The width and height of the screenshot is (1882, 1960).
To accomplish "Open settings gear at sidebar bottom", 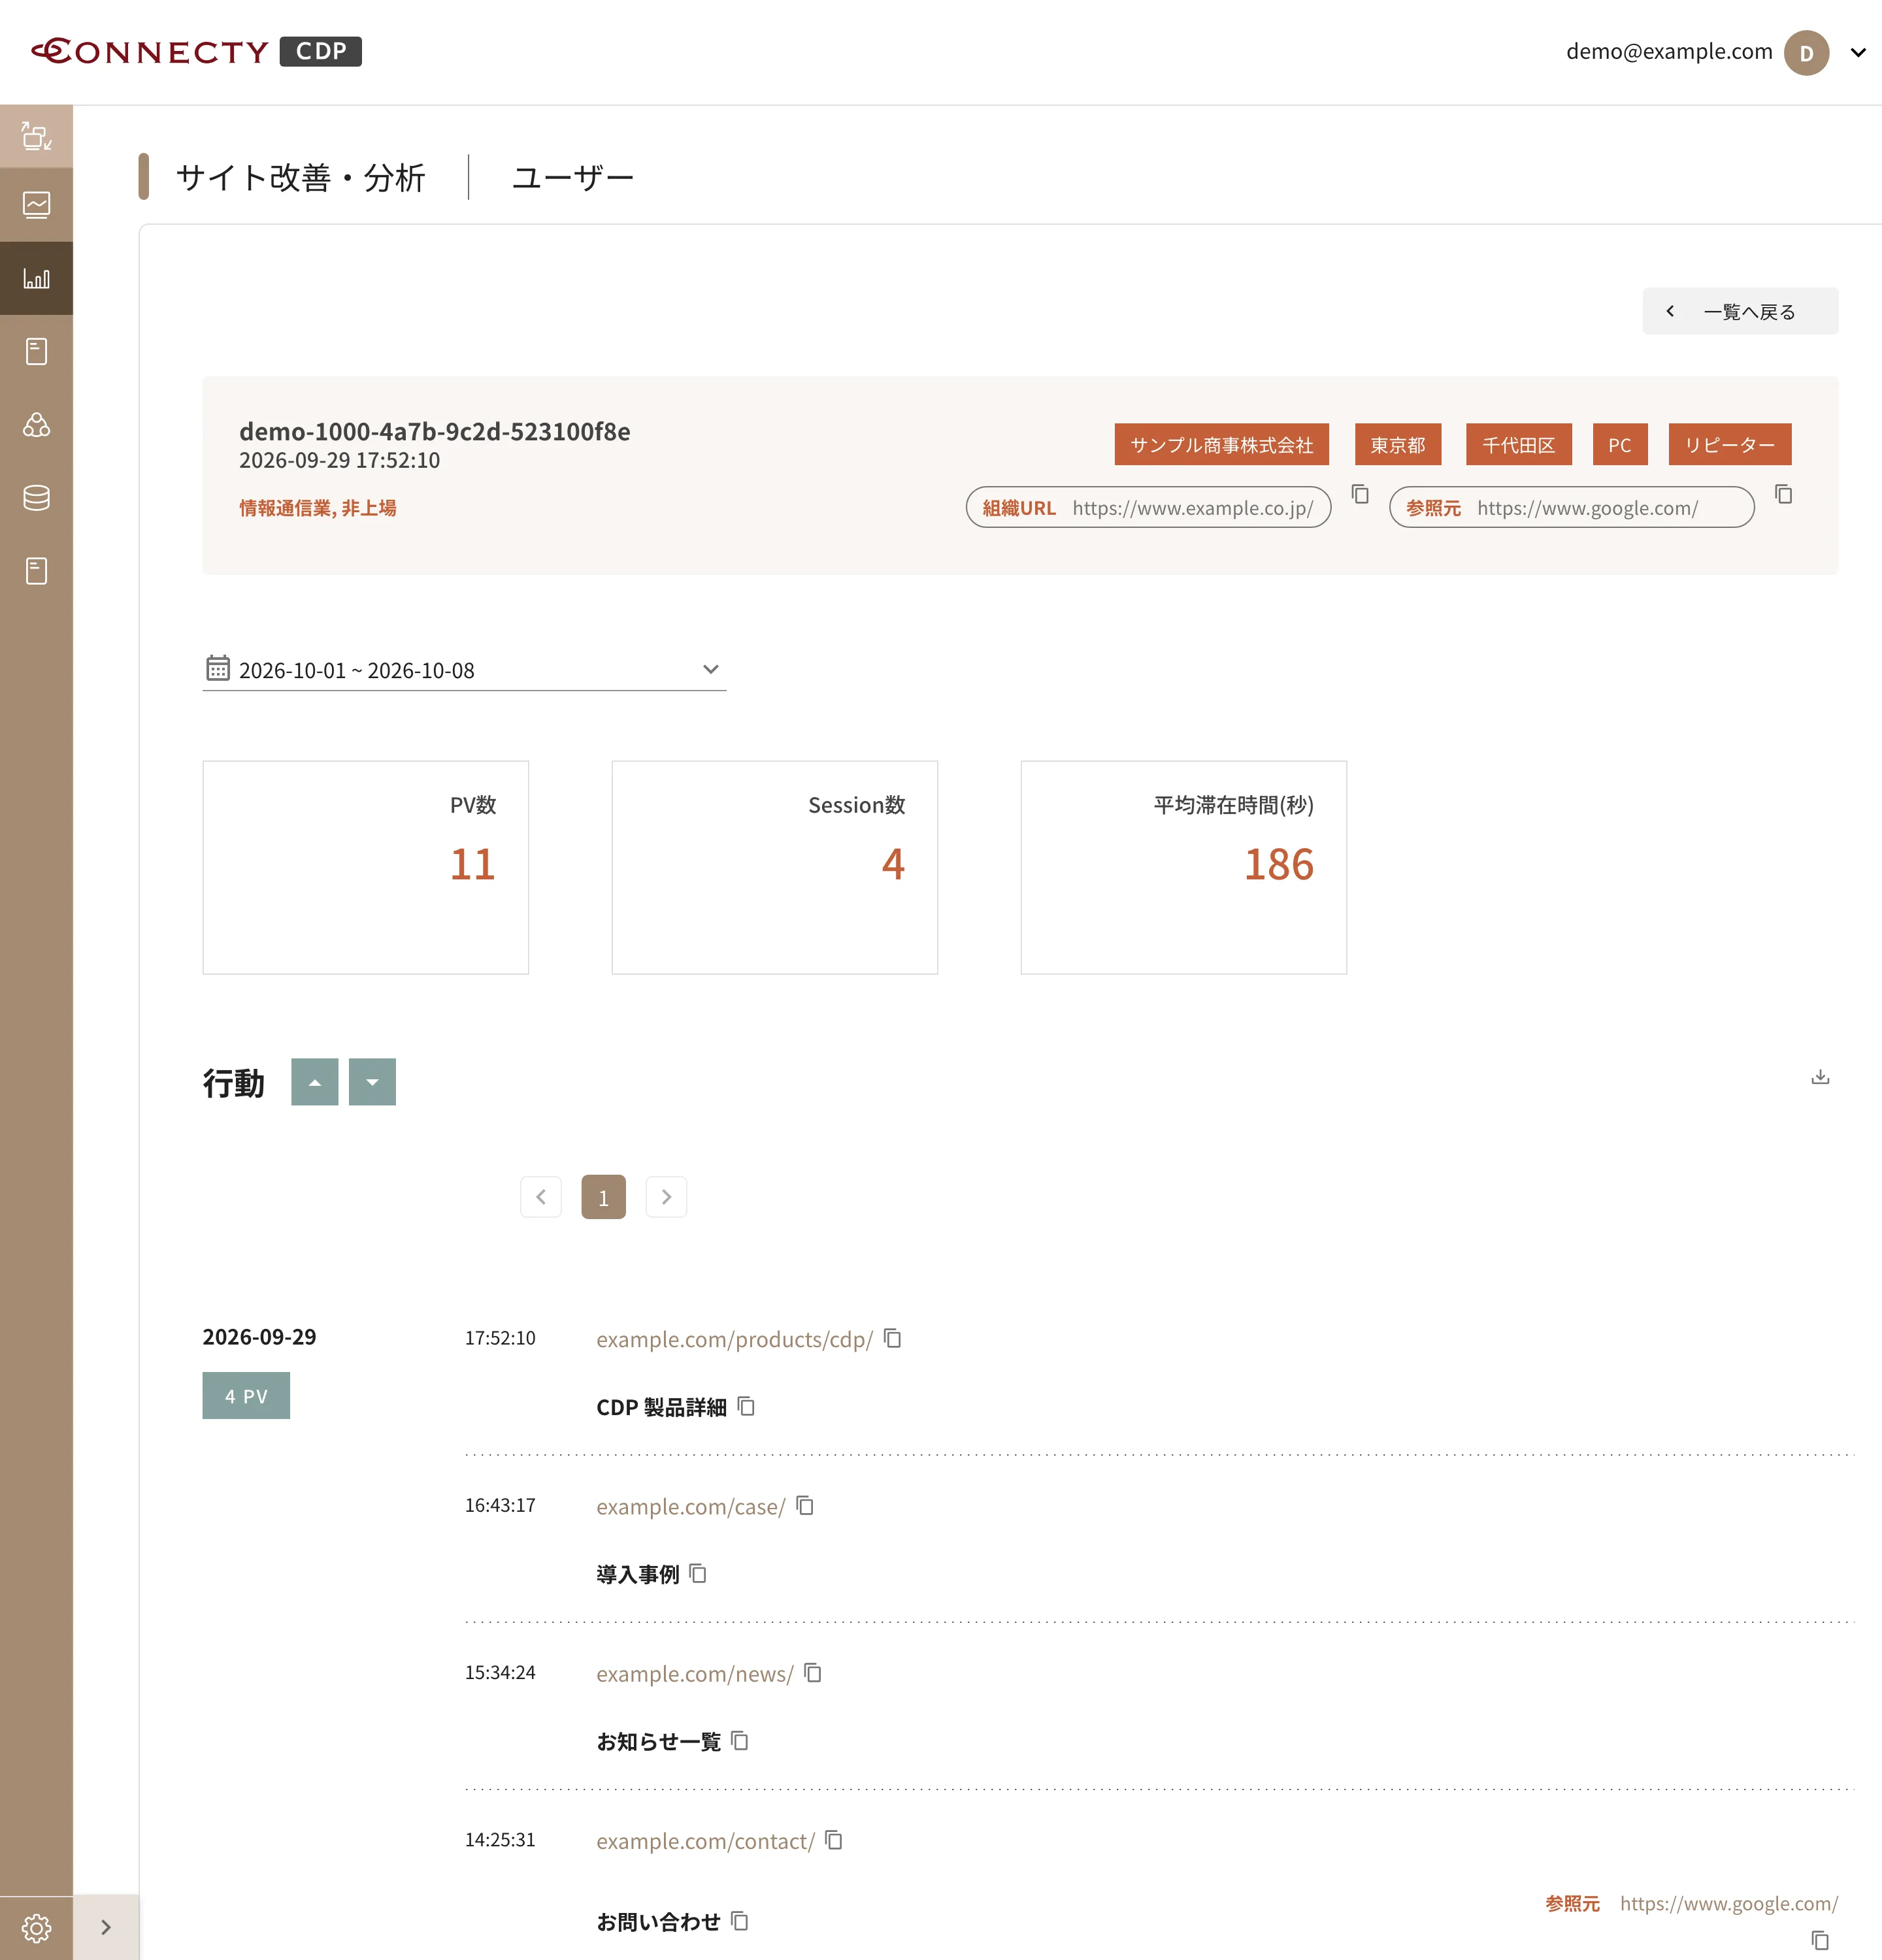I will pyautogui.click(x=36, y=1927).
